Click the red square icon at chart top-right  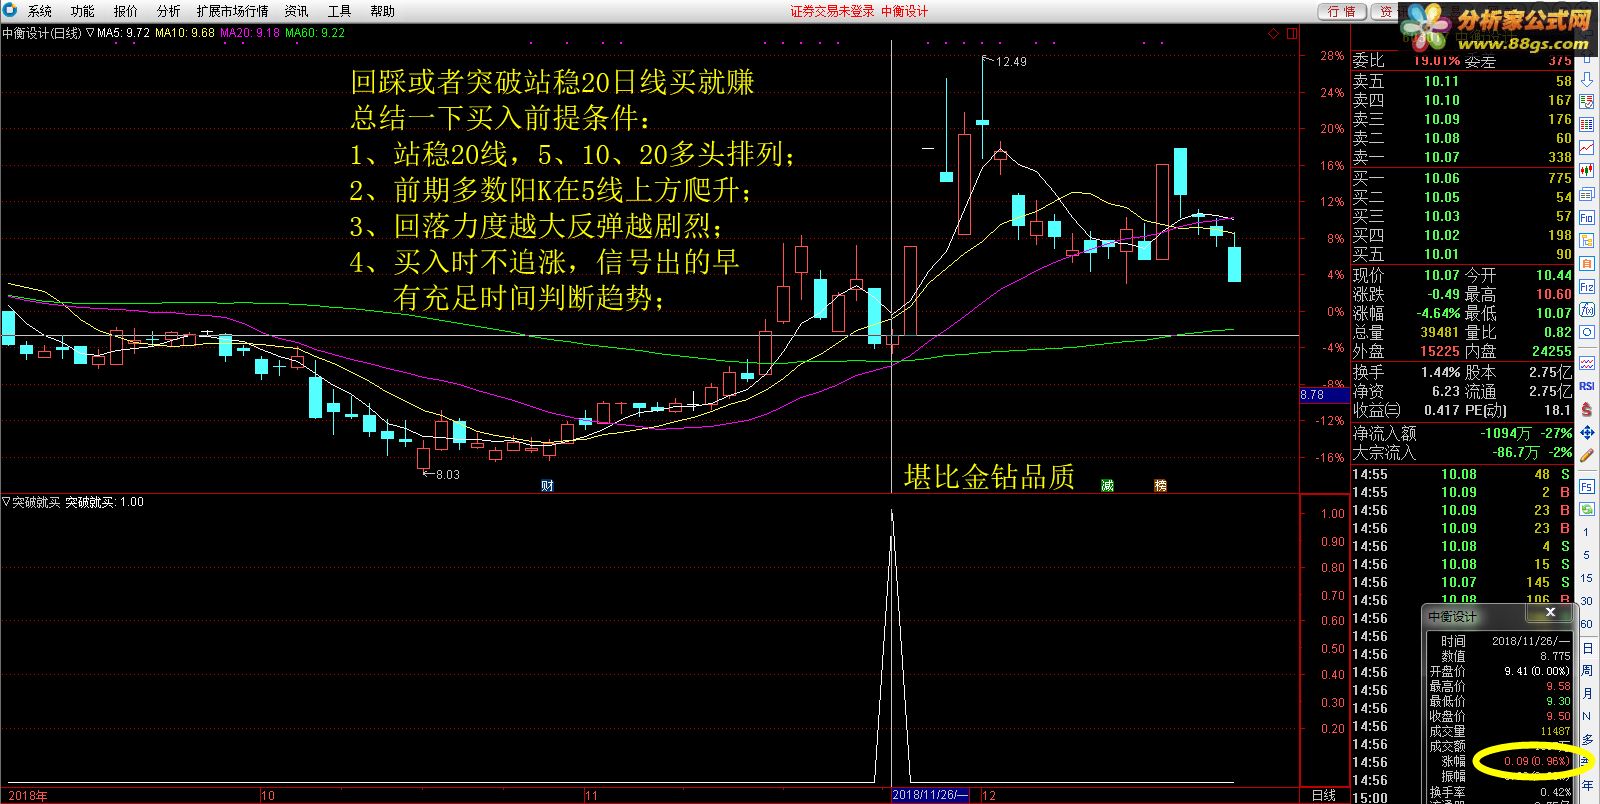pos(1291,33)
